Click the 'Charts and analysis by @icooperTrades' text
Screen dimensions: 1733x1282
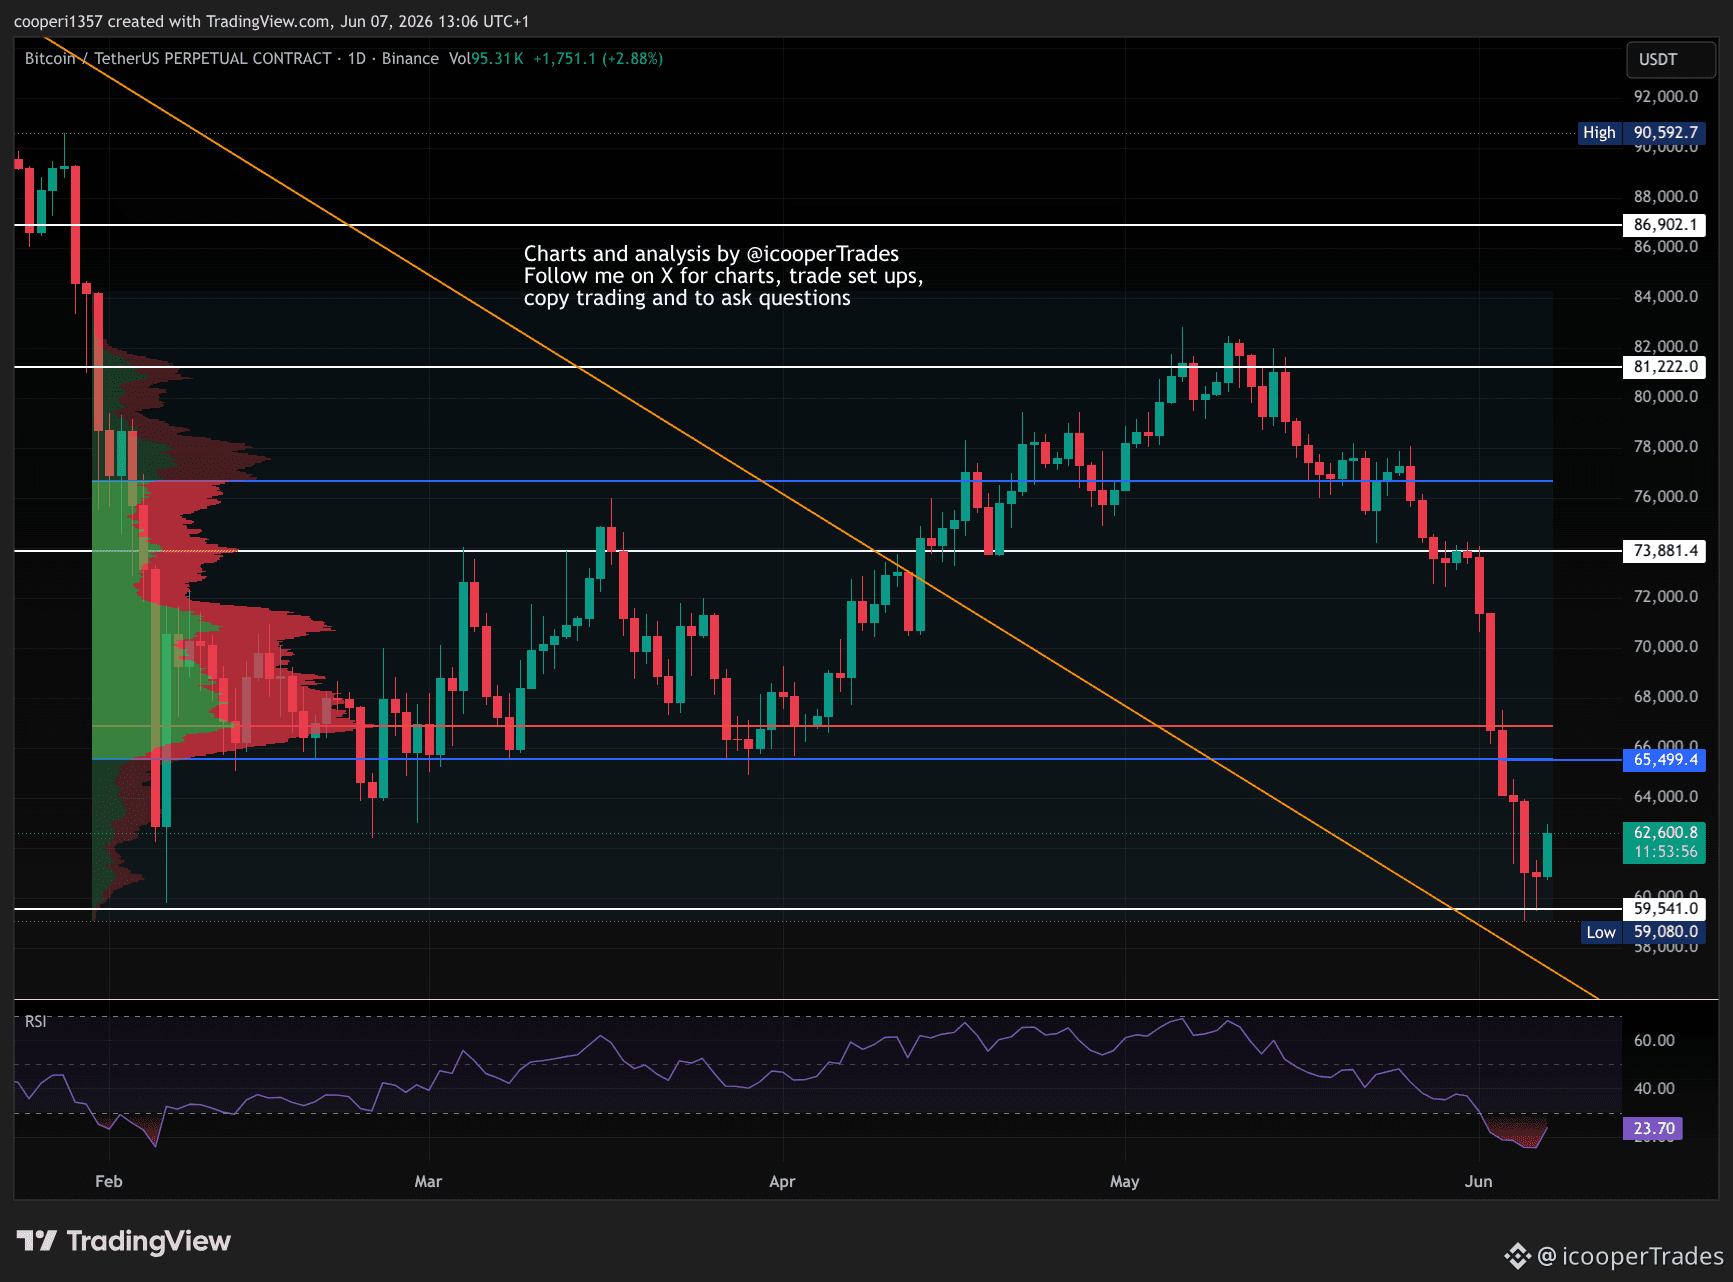click(711, 254)
